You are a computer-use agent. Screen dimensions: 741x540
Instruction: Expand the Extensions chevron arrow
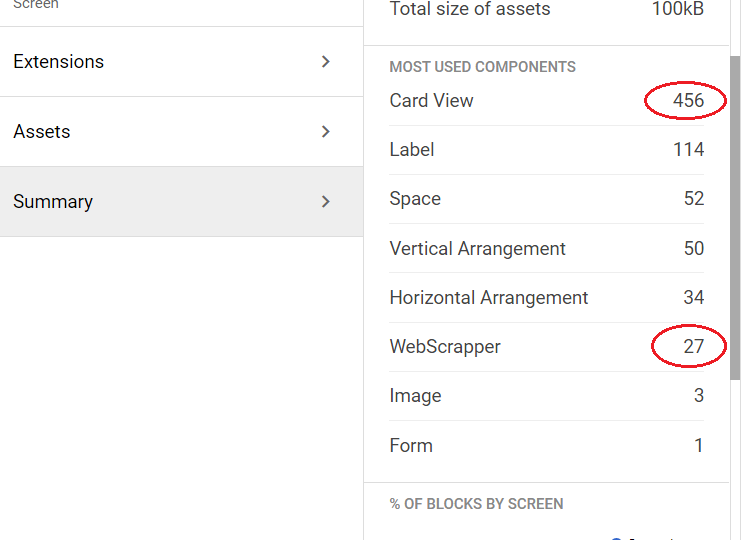325,62
